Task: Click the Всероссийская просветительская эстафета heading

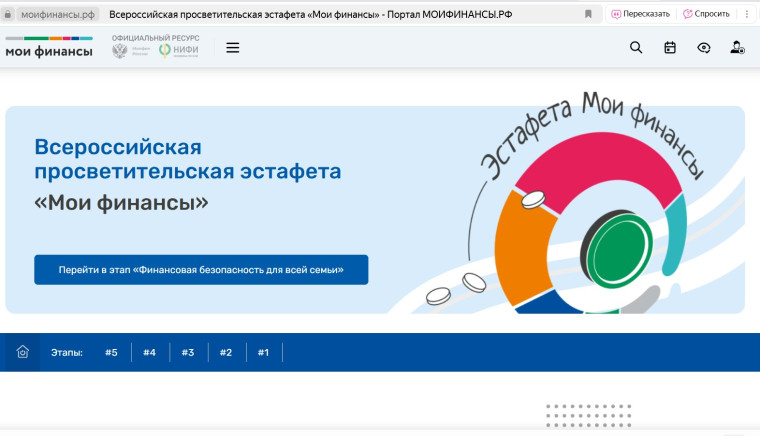Action: pos(188,159)
